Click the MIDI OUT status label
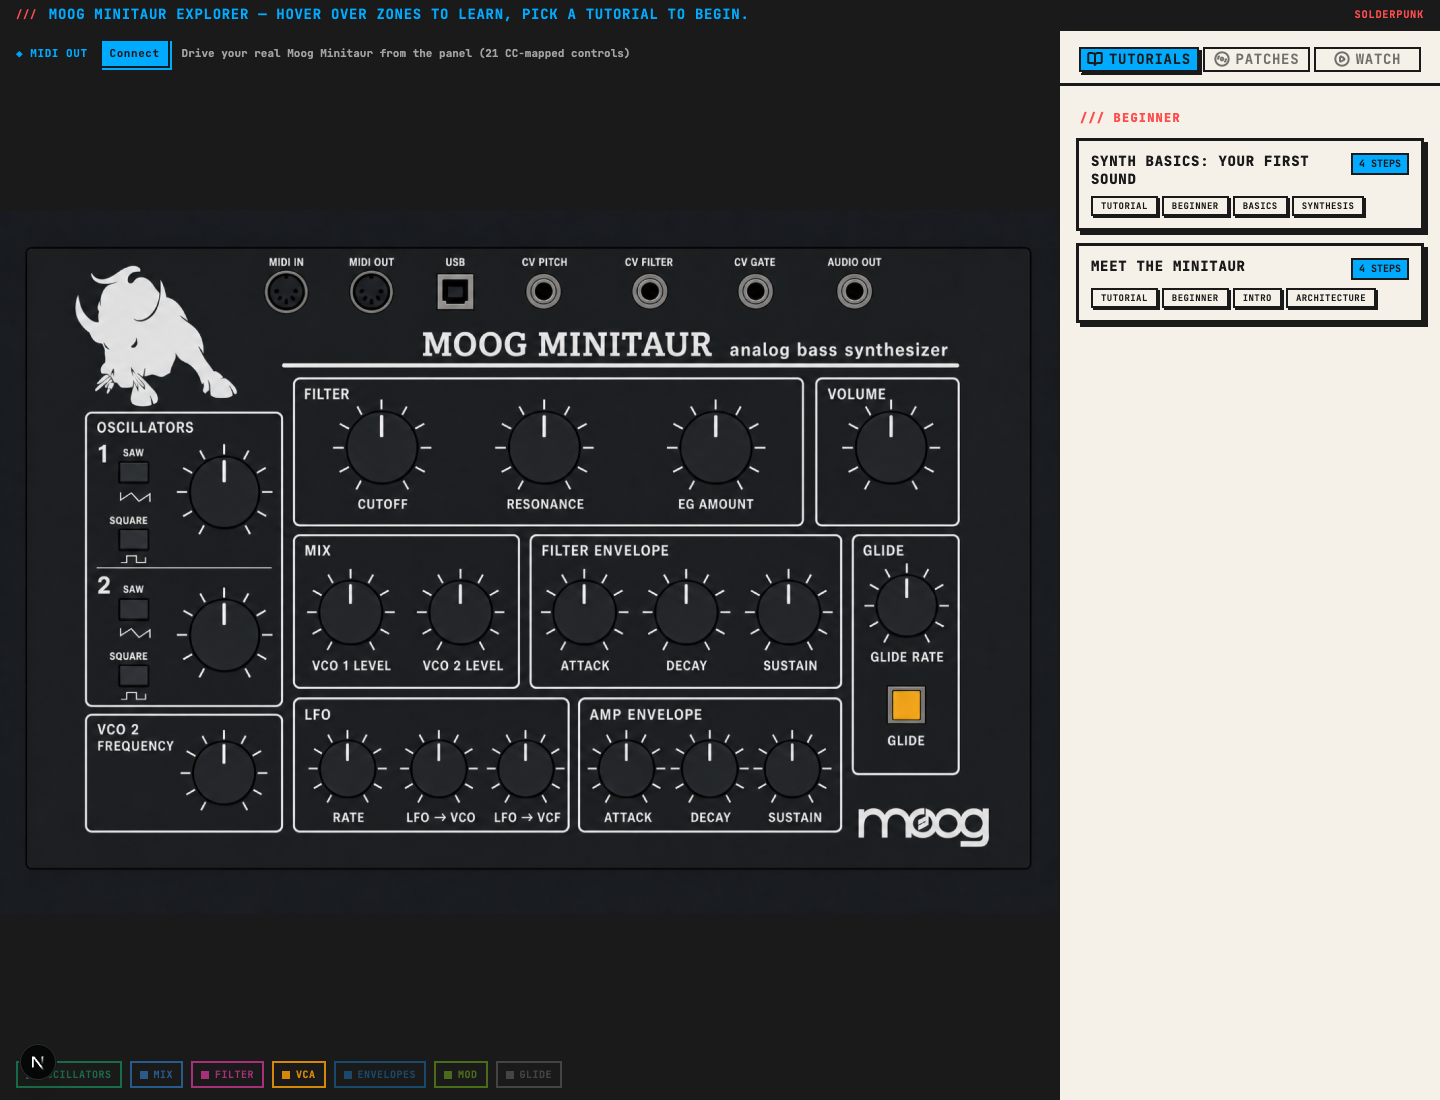The width and height of the screenshot is (1440, 1100). 51,53
